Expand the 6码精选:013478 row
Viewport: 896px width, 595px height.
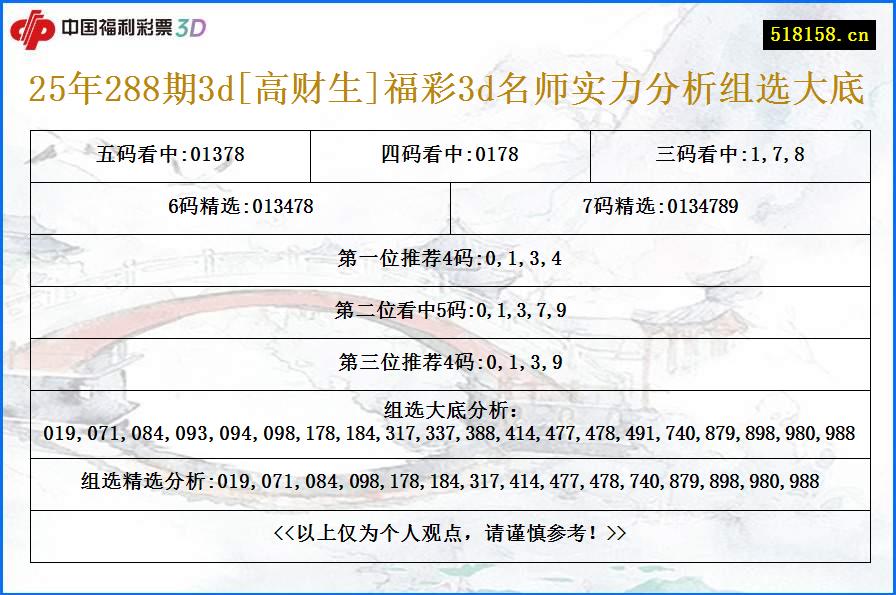(x=243, y=208)
